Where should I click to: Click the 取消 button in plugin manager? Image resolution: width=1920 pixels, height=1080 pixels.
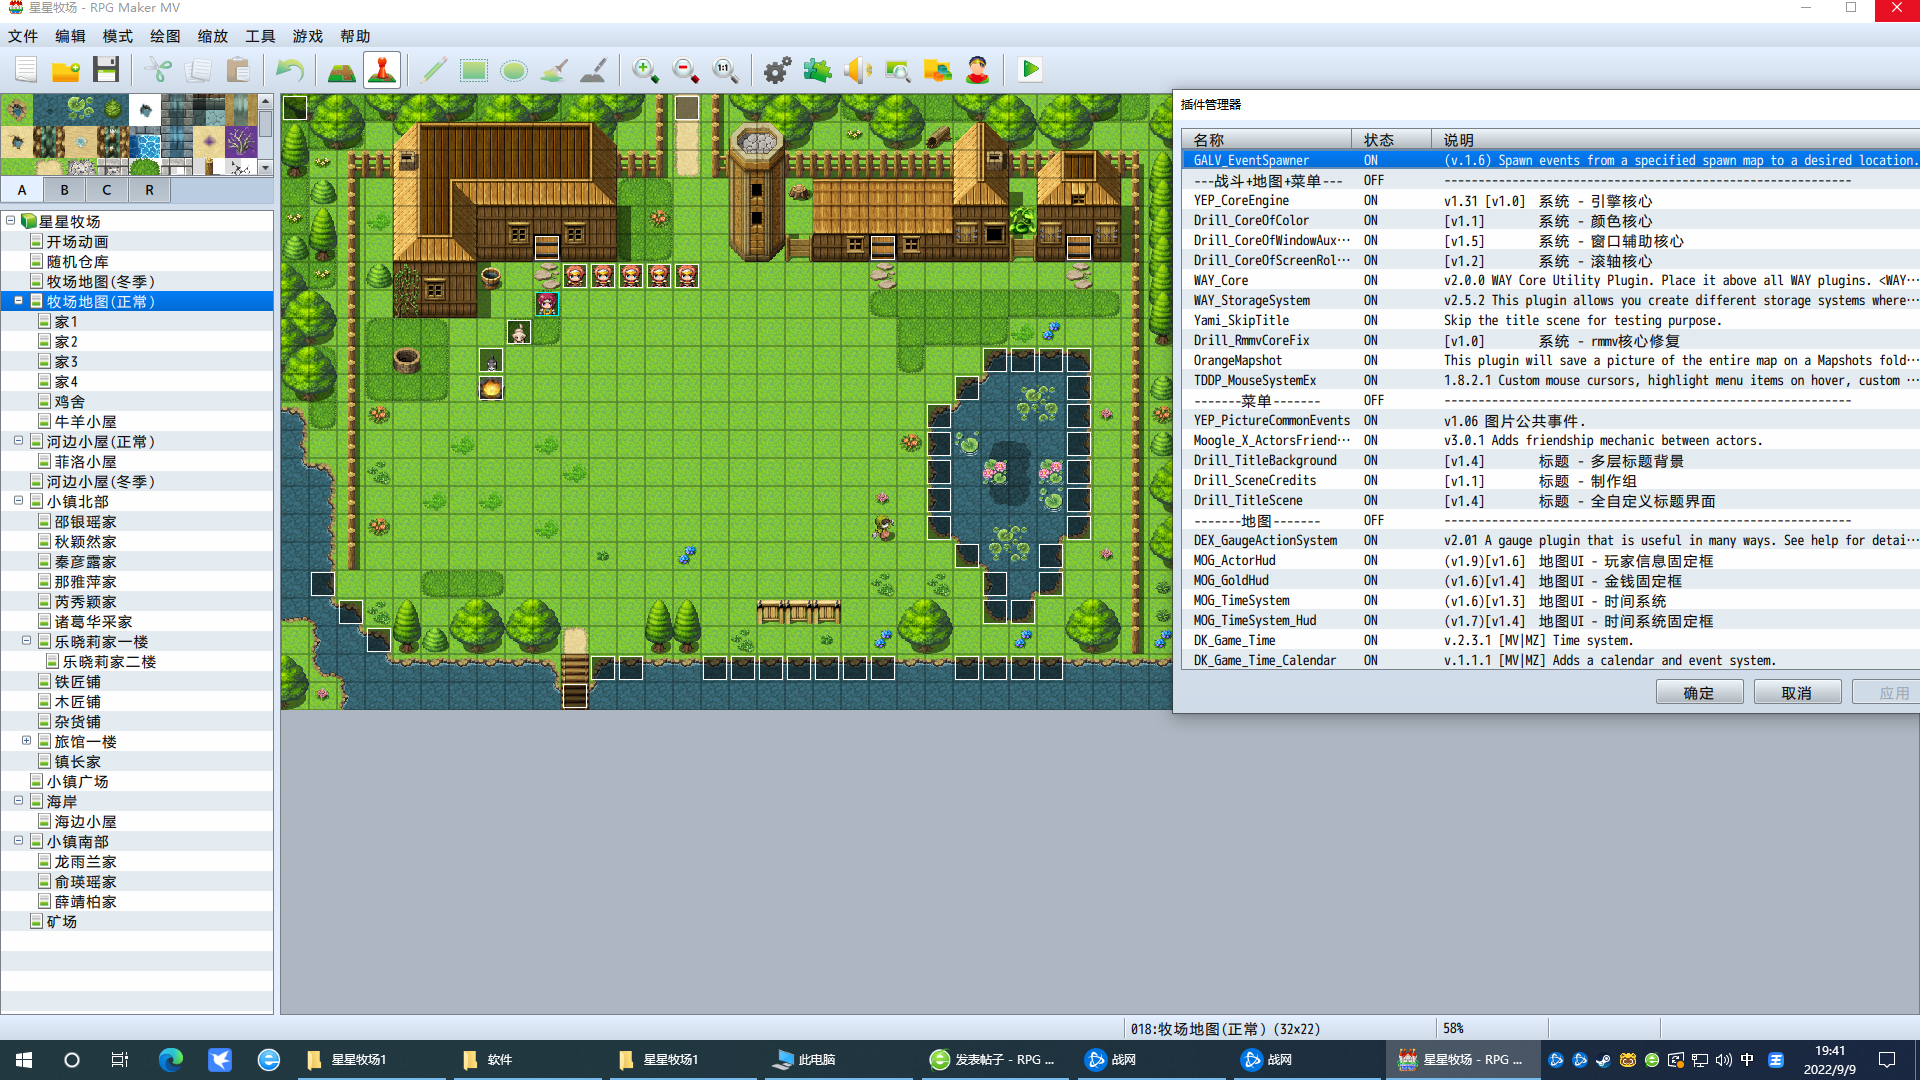(x=1797, y=692)
